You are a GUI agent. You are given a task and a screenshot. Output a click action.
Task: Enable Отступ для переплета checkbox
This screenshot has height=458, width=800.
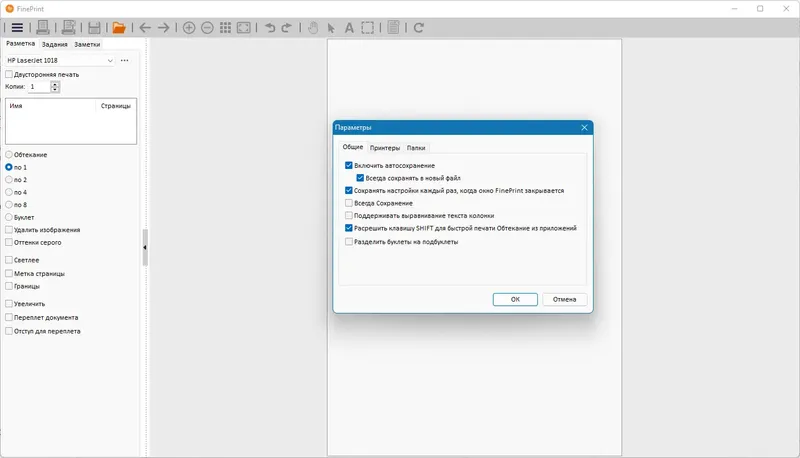coord(9,331)
